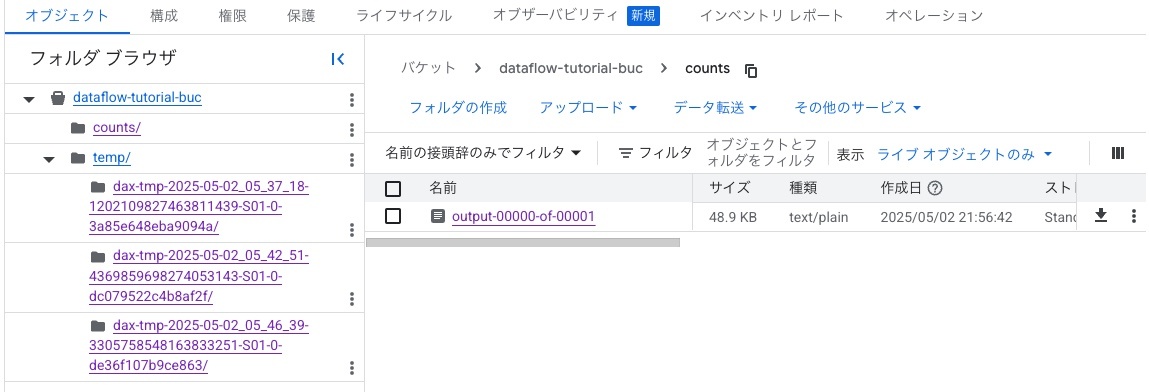This screenshot has width=1149, height=392.
Task: Click the counts breadcrumb label
Action: pyautogui.click(x=707, y=68)
